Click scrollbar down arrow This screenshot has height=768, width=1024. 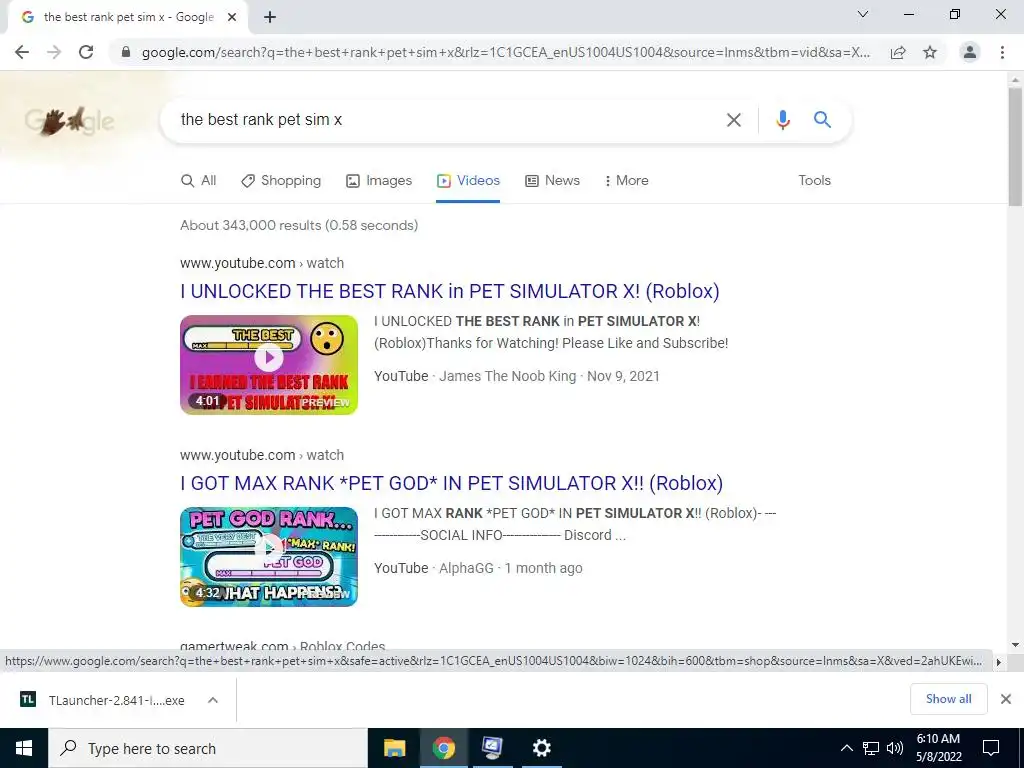[x=1015, y=645]
